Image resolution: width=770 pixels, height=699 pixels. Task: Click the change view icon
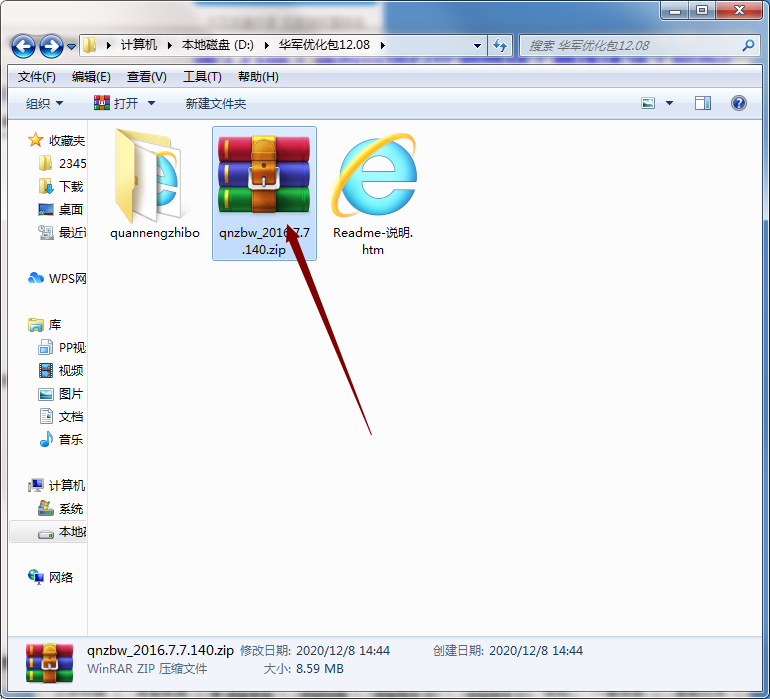(648, 103)
